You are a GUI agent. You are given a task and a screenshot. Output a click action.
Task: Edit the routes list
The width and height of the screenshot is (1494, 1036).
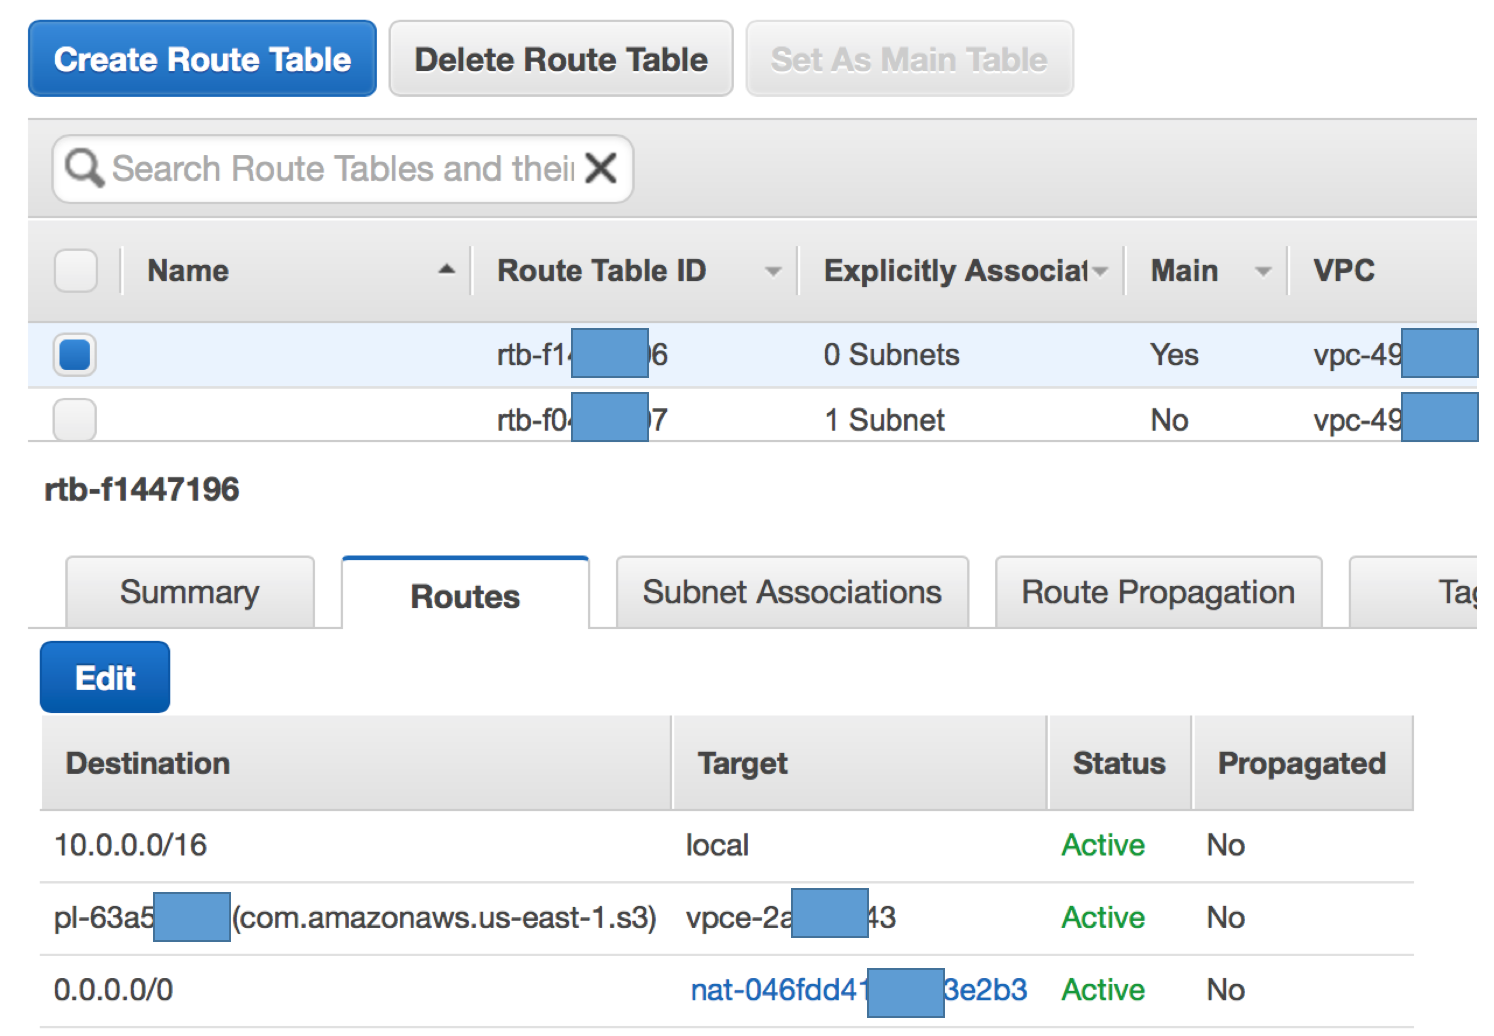105,678
